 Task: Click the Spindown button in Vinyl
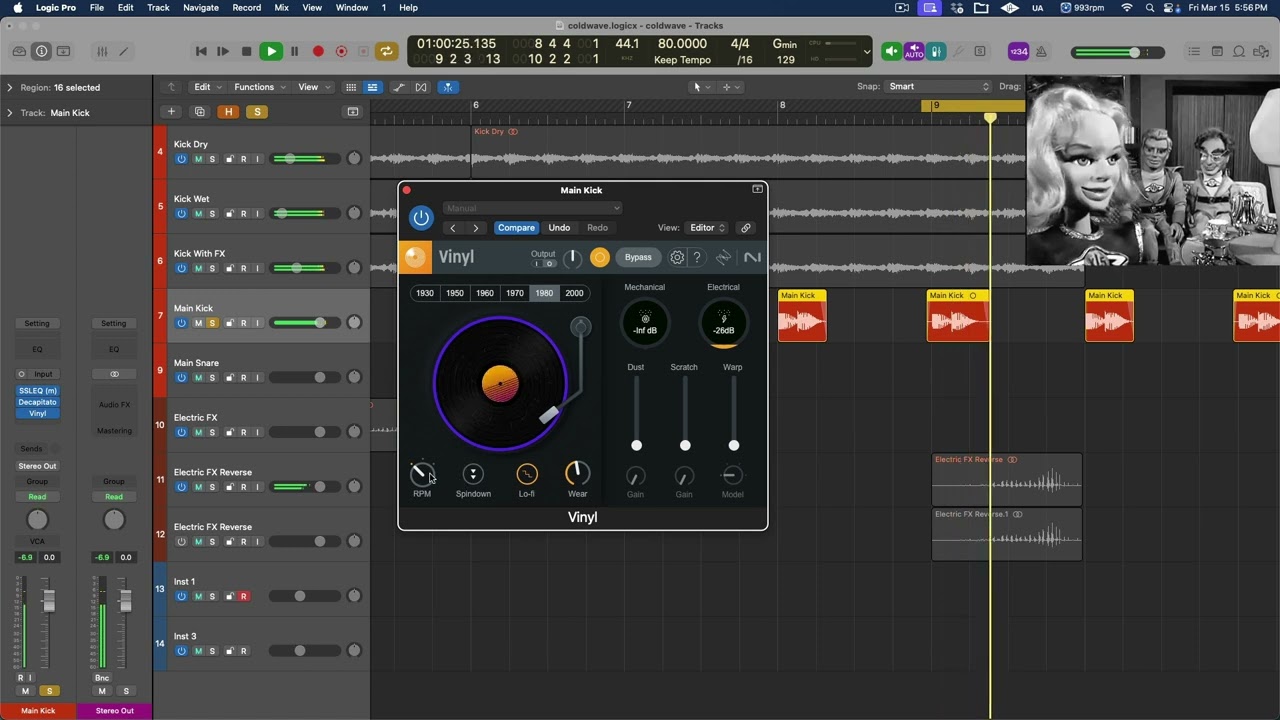pos(473,475)
